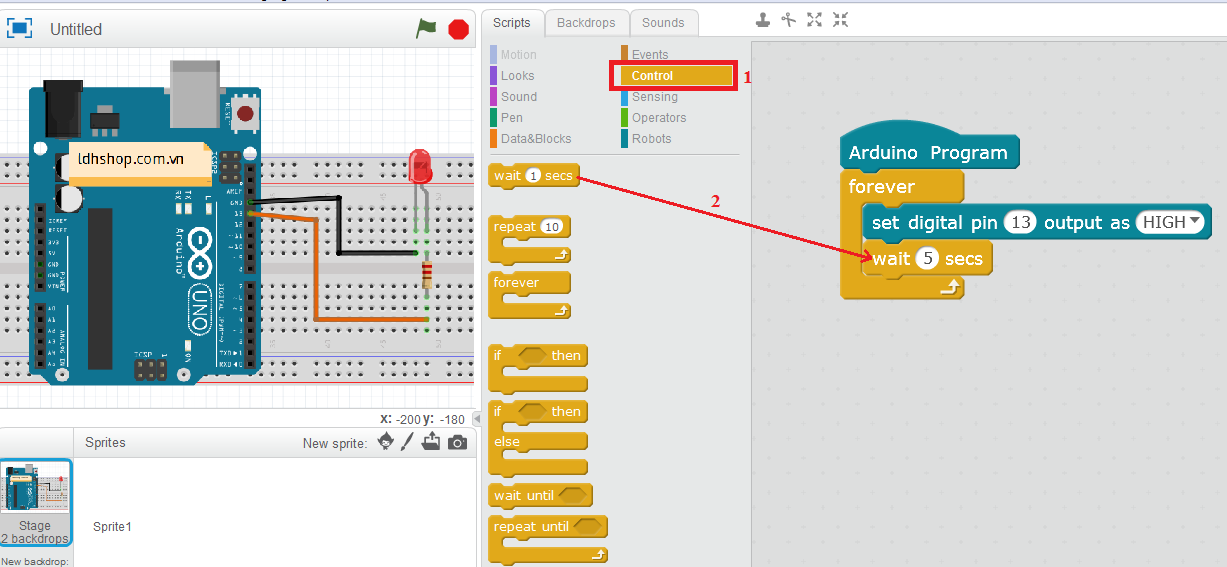
Task: Take new sprite from camera icon
Action: coord(457,442)
